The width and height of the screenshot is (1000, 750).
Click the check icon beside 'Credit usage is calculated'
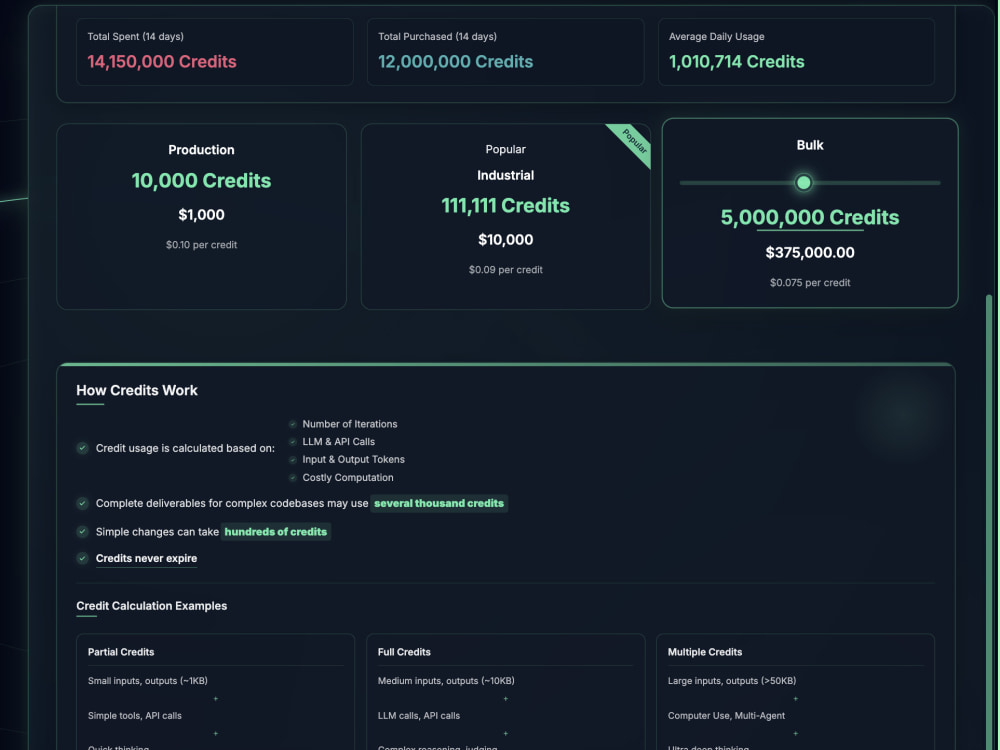[82, 448]
